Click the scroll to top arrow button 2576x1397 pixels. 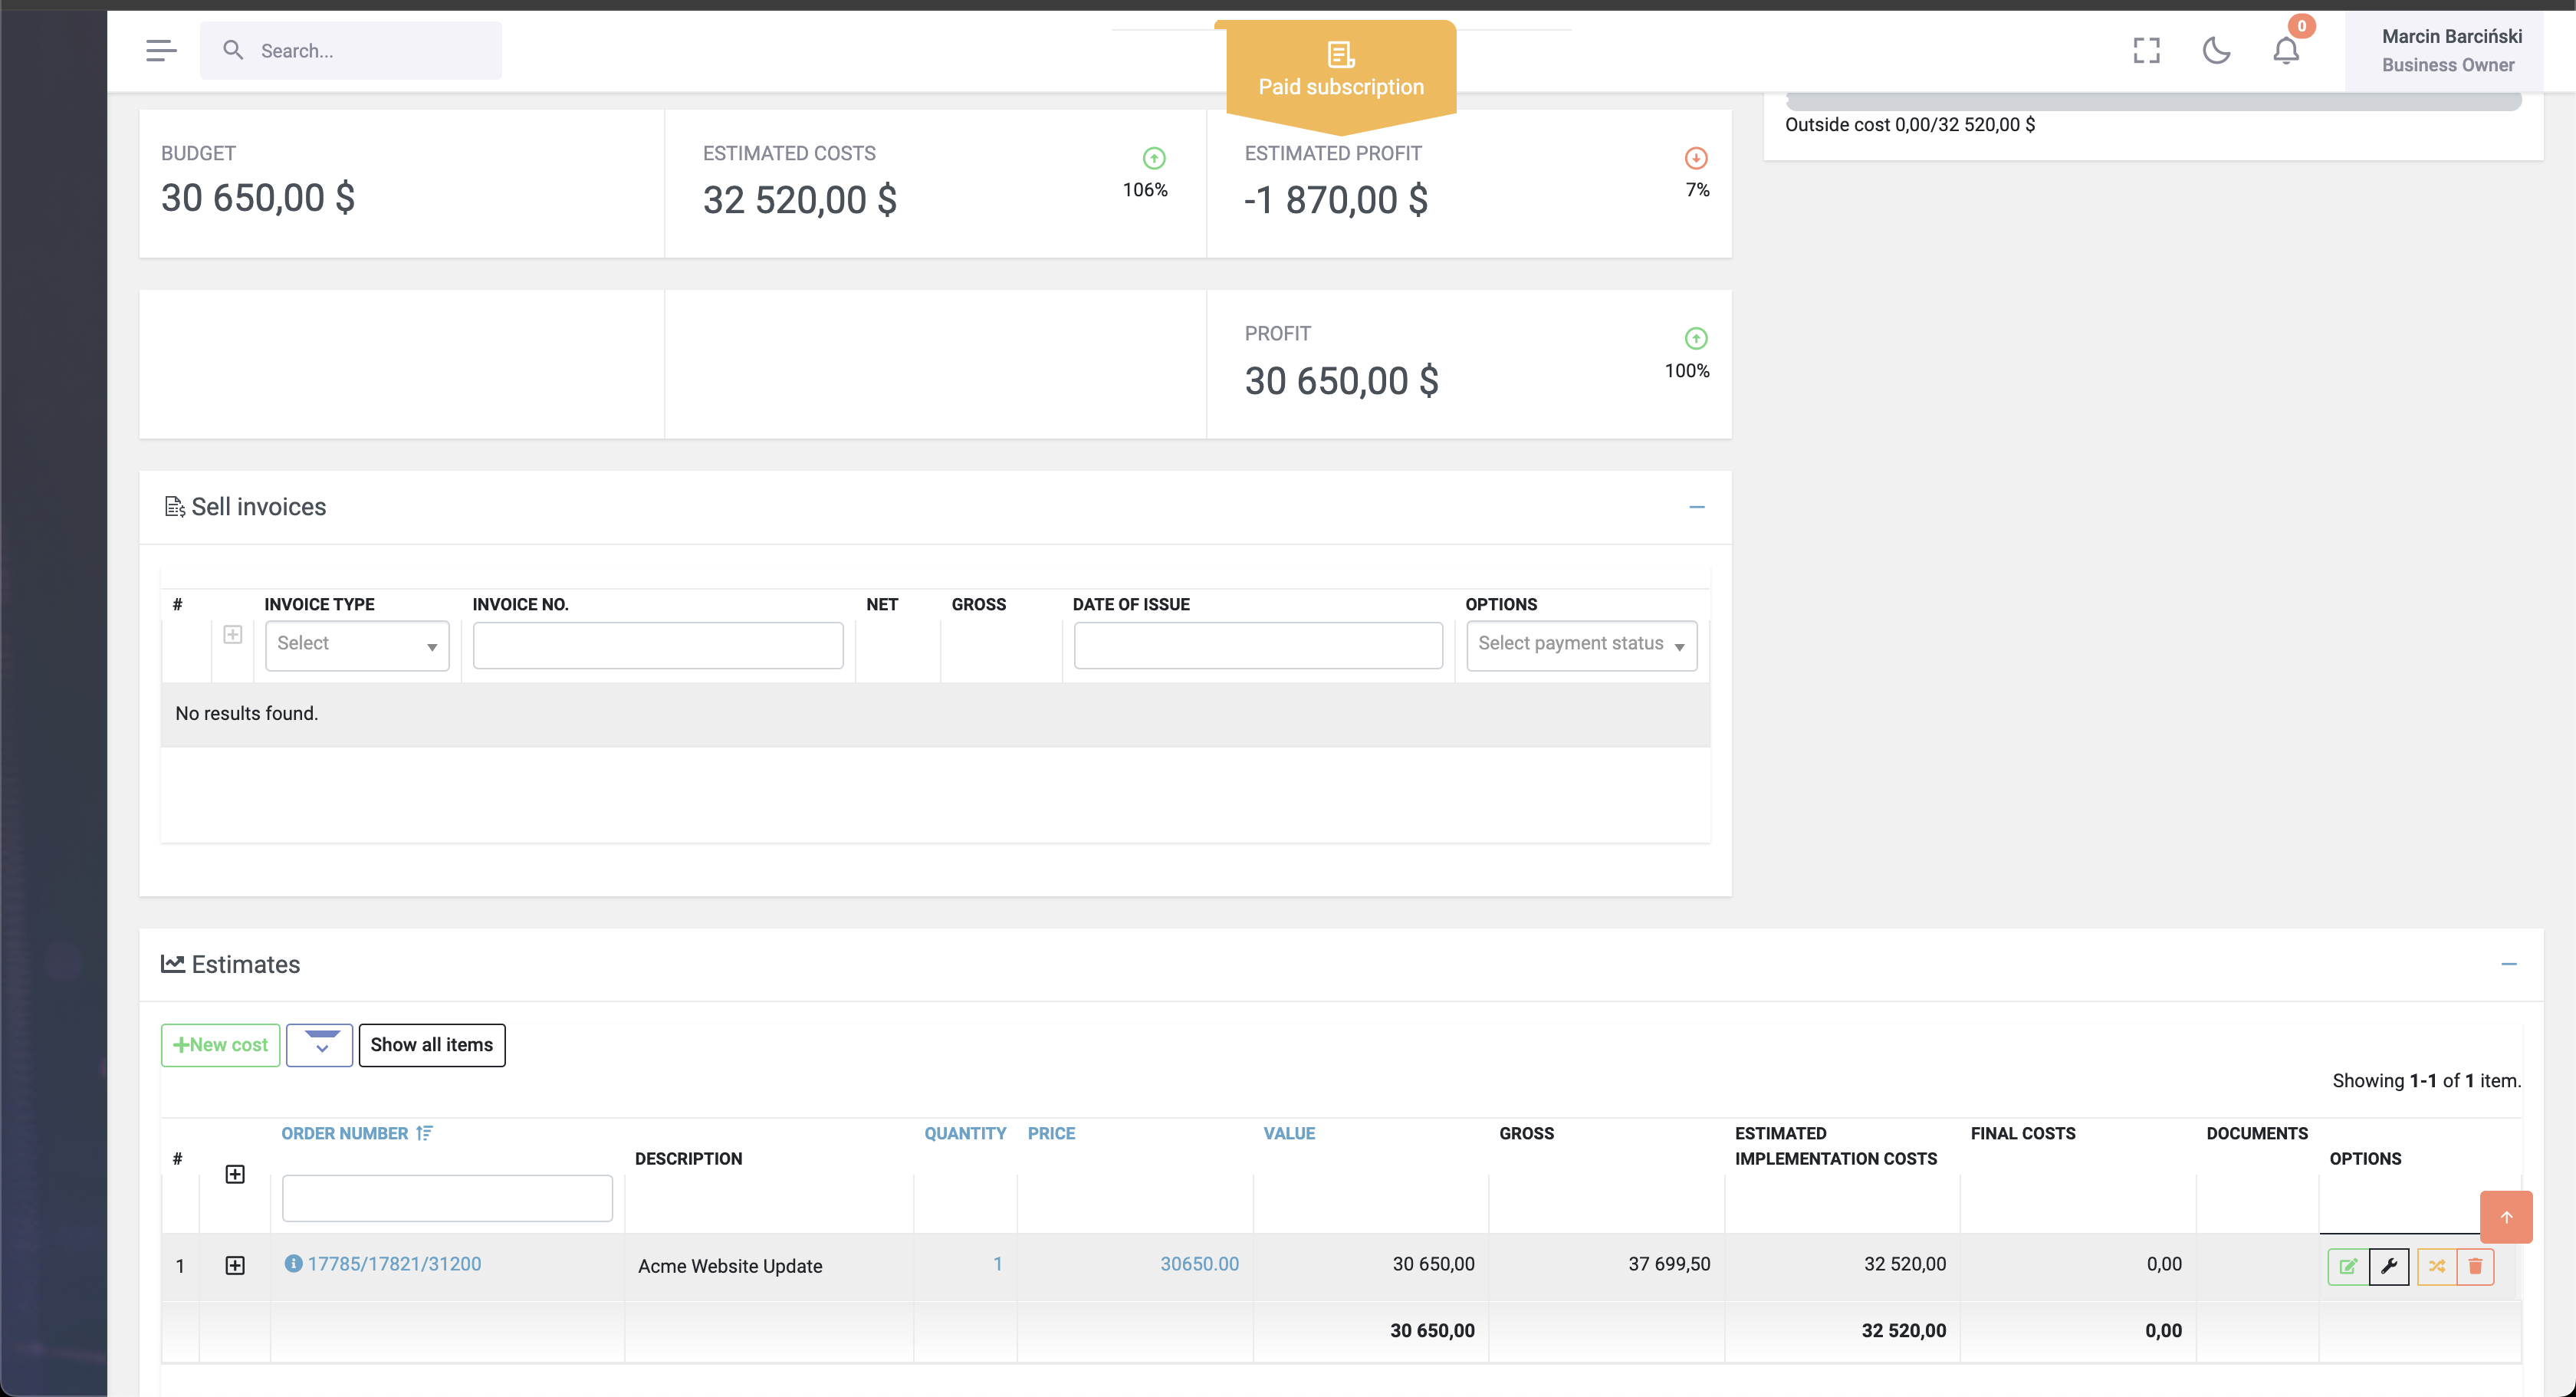2506,1217
